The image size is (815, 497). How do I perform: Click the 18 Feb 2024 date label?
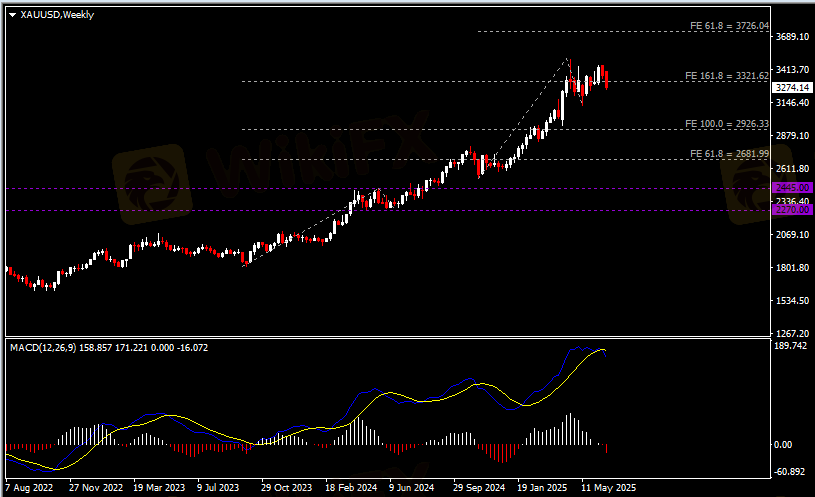coord(351,489)
